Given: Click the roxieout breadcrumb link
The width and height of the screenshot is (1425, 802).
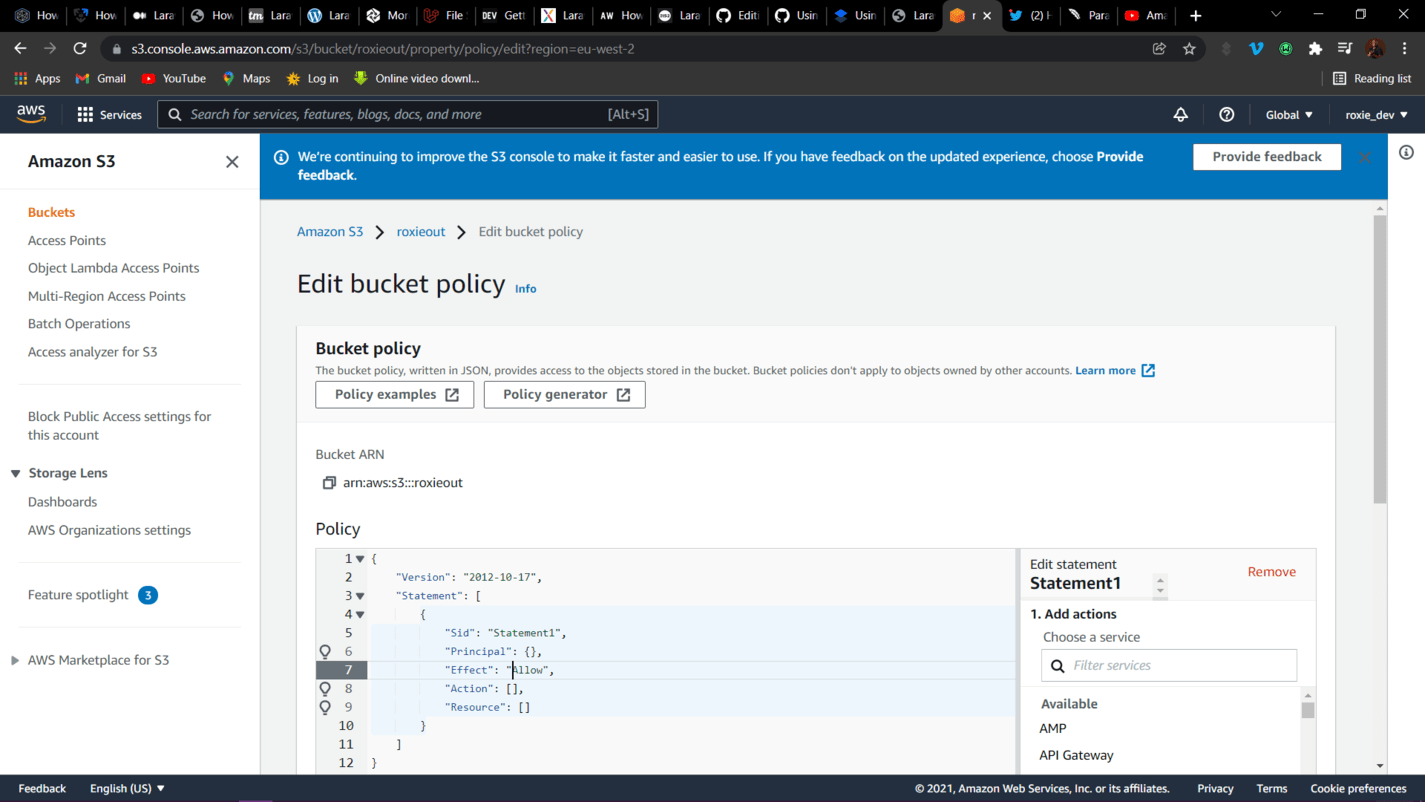Looking at the screenshot, I should [420, 231].
